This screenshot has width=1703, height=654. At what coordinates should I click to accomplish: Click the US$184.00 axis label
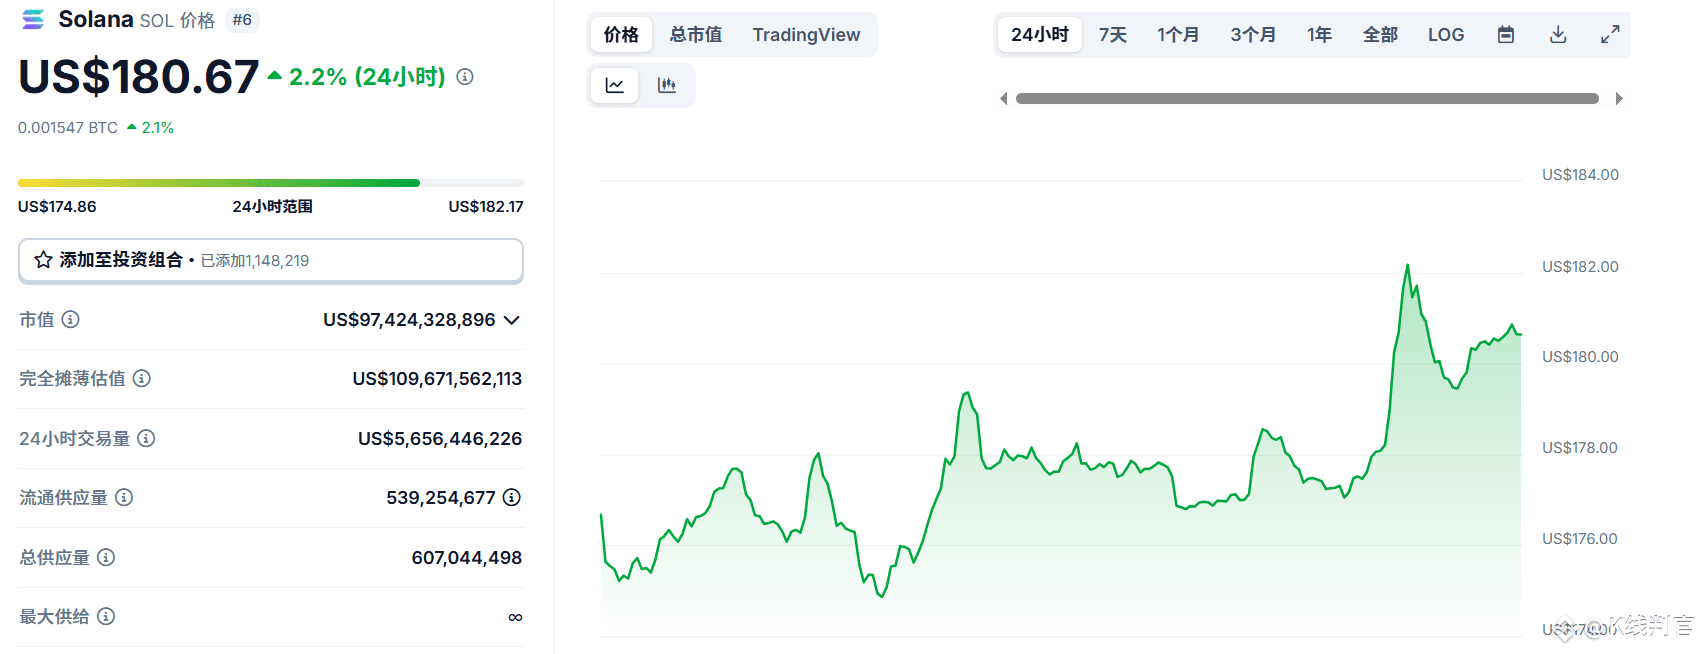[x=1580, y=175]
